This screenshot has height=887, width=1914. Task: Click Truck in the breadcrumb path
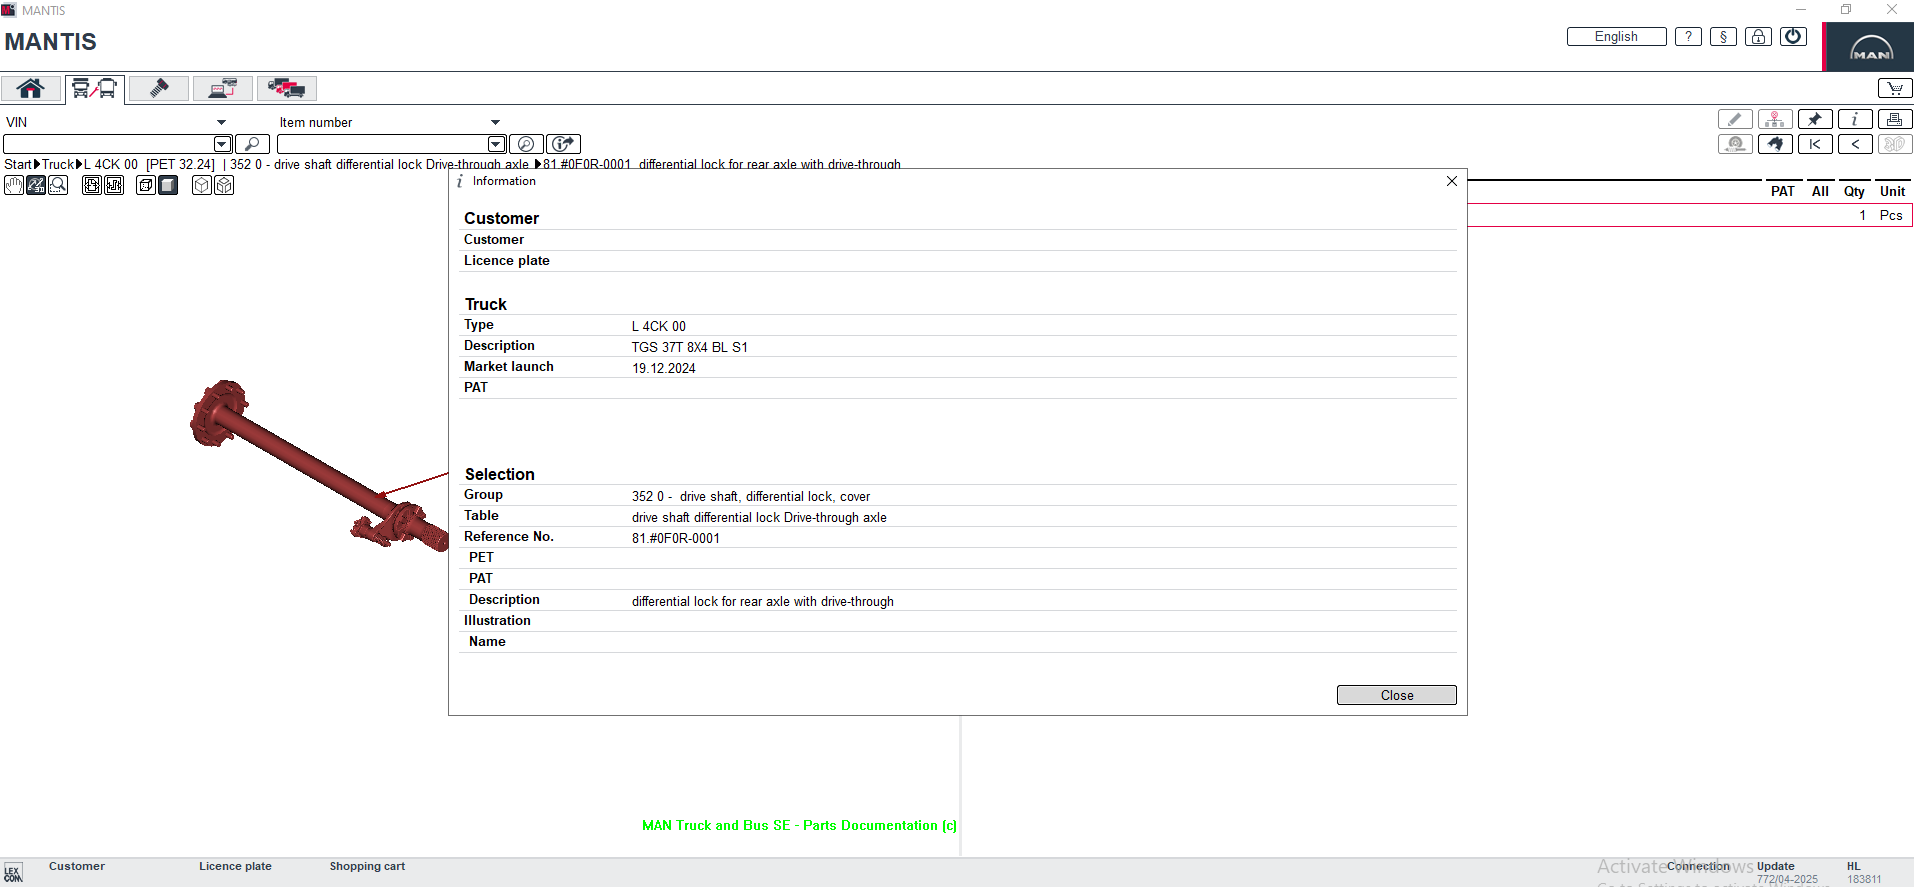(x=58, y=164)
